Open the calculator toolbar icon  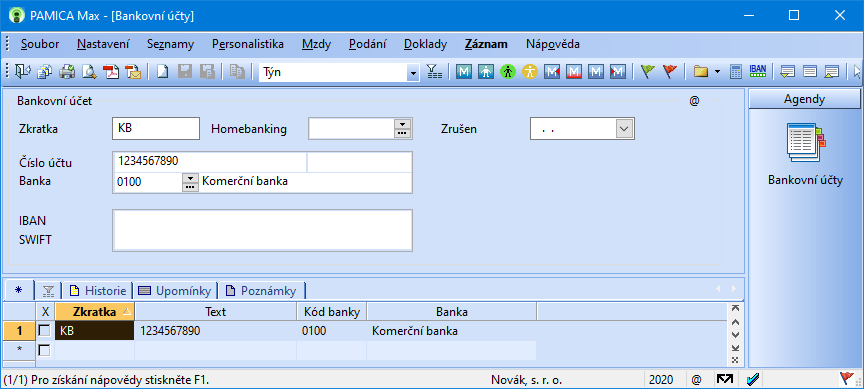click(736, 72)
